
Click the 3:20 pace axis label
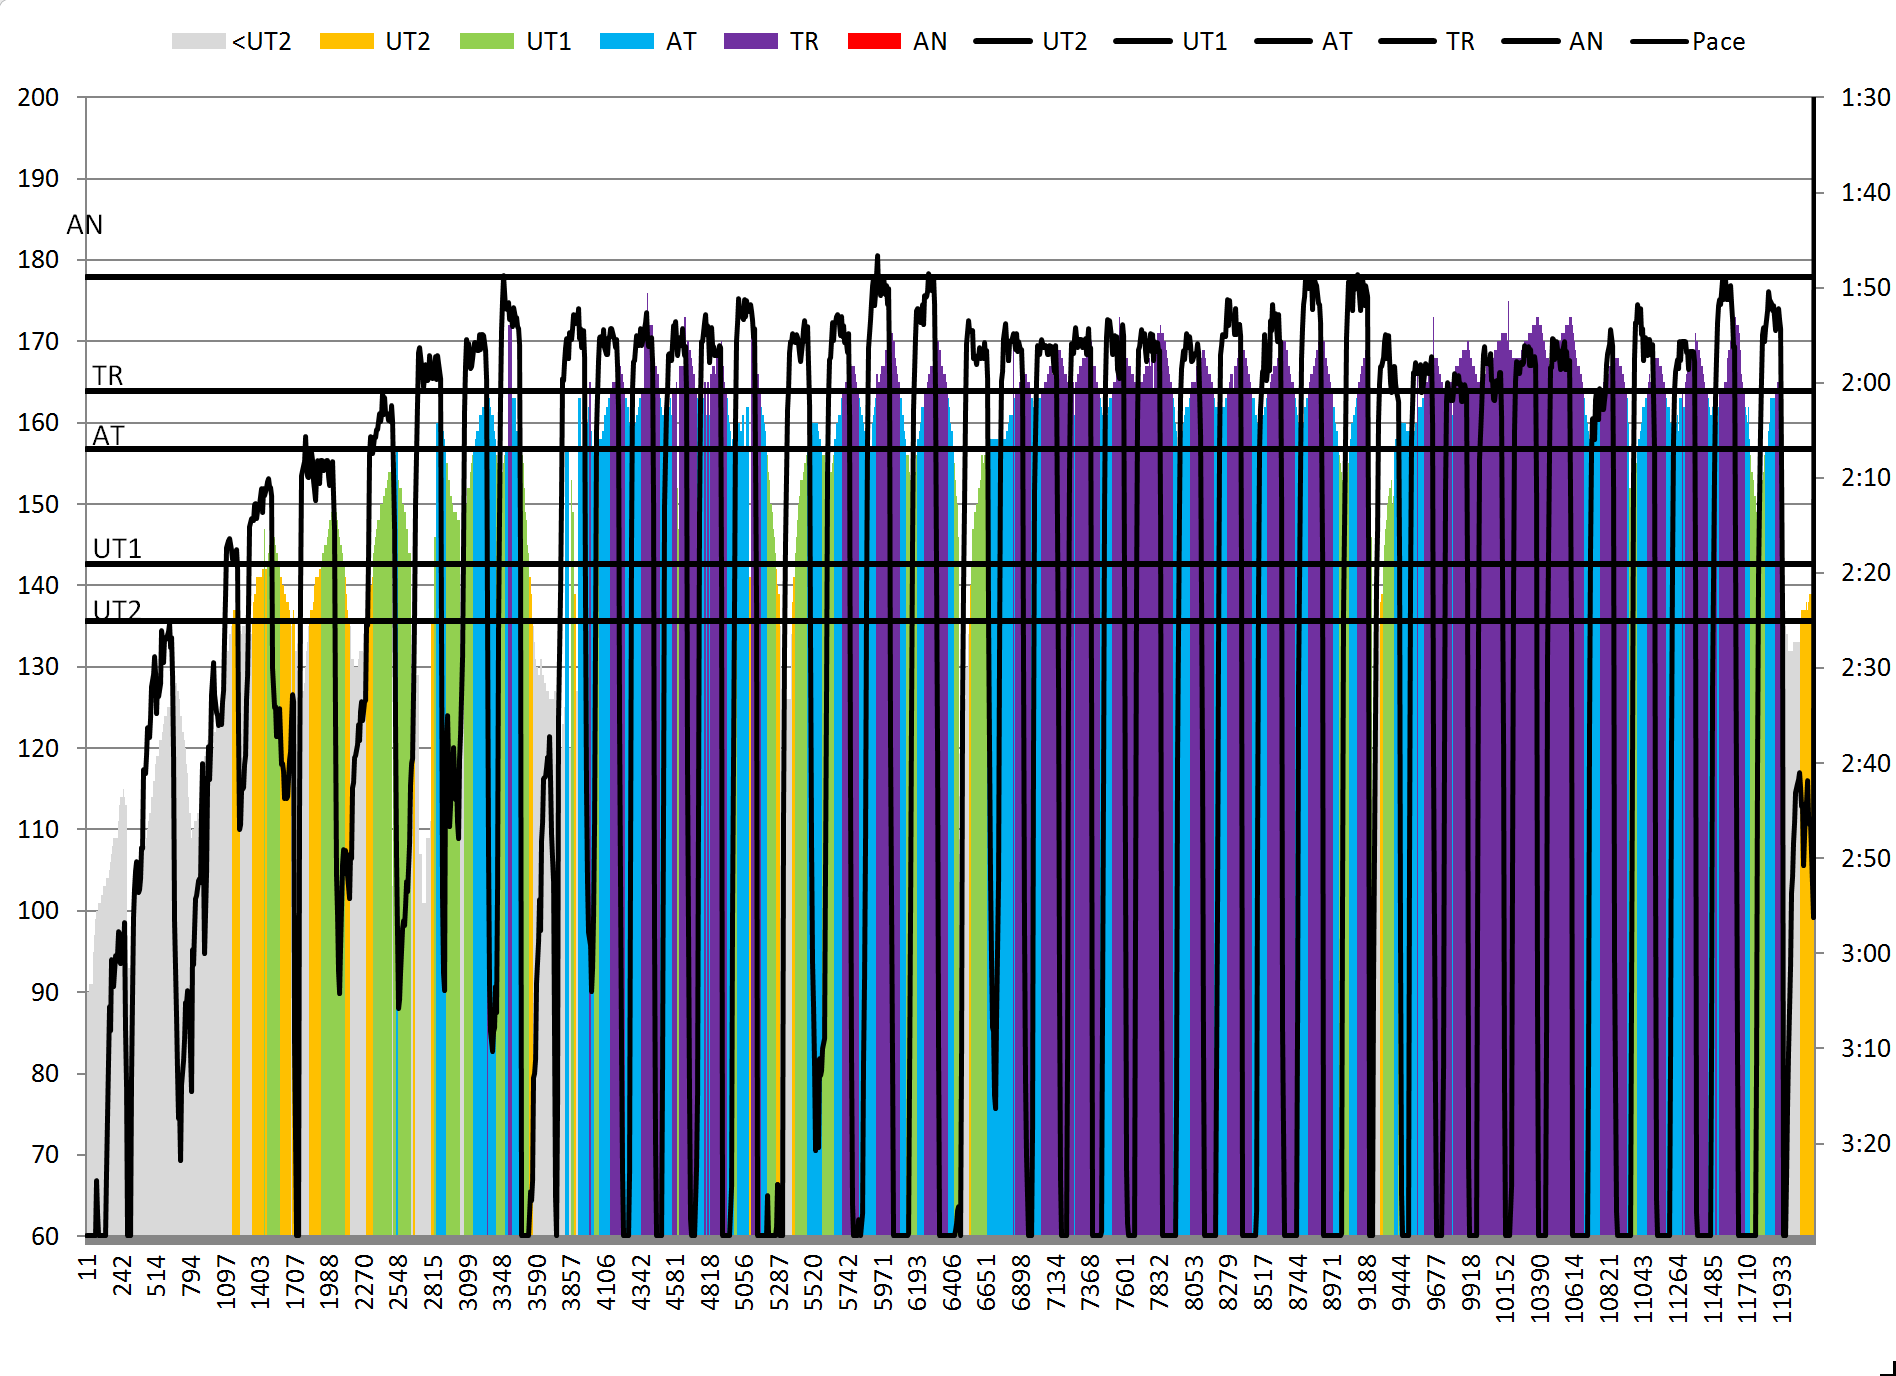point(1865,1143)
